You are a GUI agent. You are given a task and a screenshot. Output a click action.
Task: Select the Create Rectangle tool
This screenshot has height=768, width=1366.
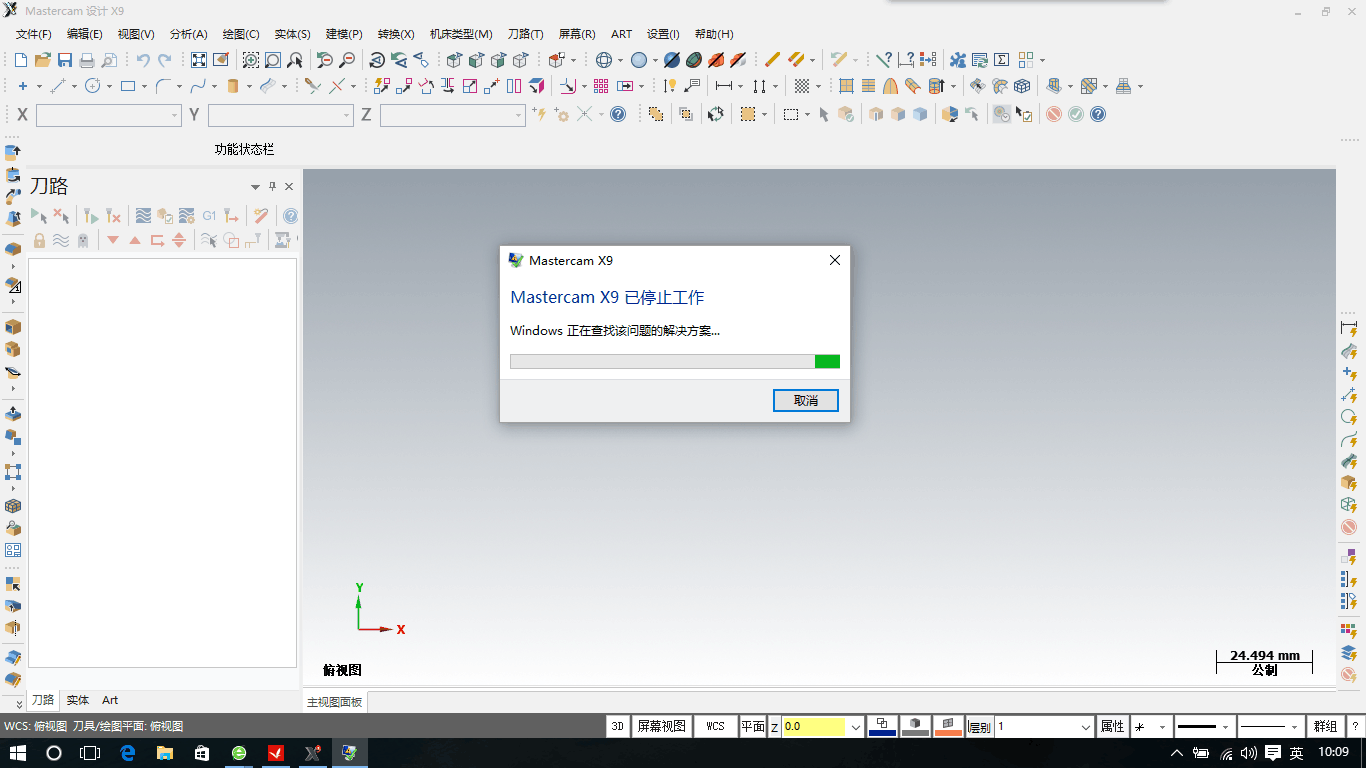pos(127,86)
